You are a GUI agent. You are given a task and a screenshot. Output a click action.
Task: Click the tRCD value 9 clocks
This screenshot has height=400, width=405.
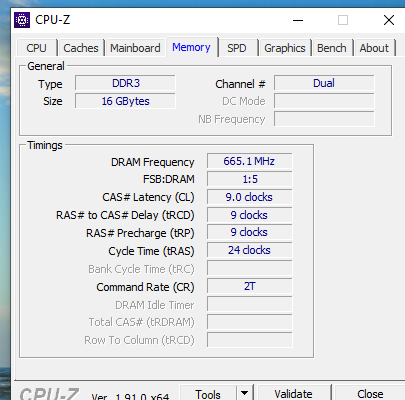pos(249,215)
